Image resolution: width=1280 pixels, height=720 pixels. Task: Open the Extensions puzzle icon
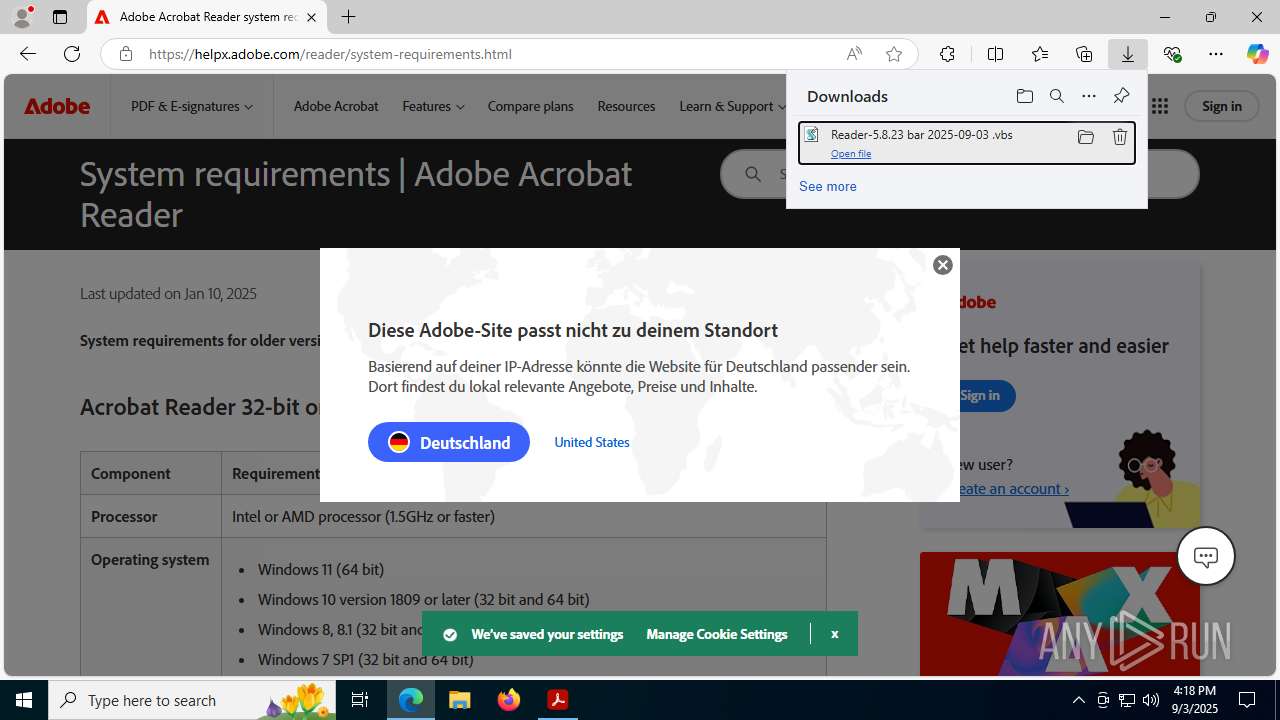coord(947,54)
